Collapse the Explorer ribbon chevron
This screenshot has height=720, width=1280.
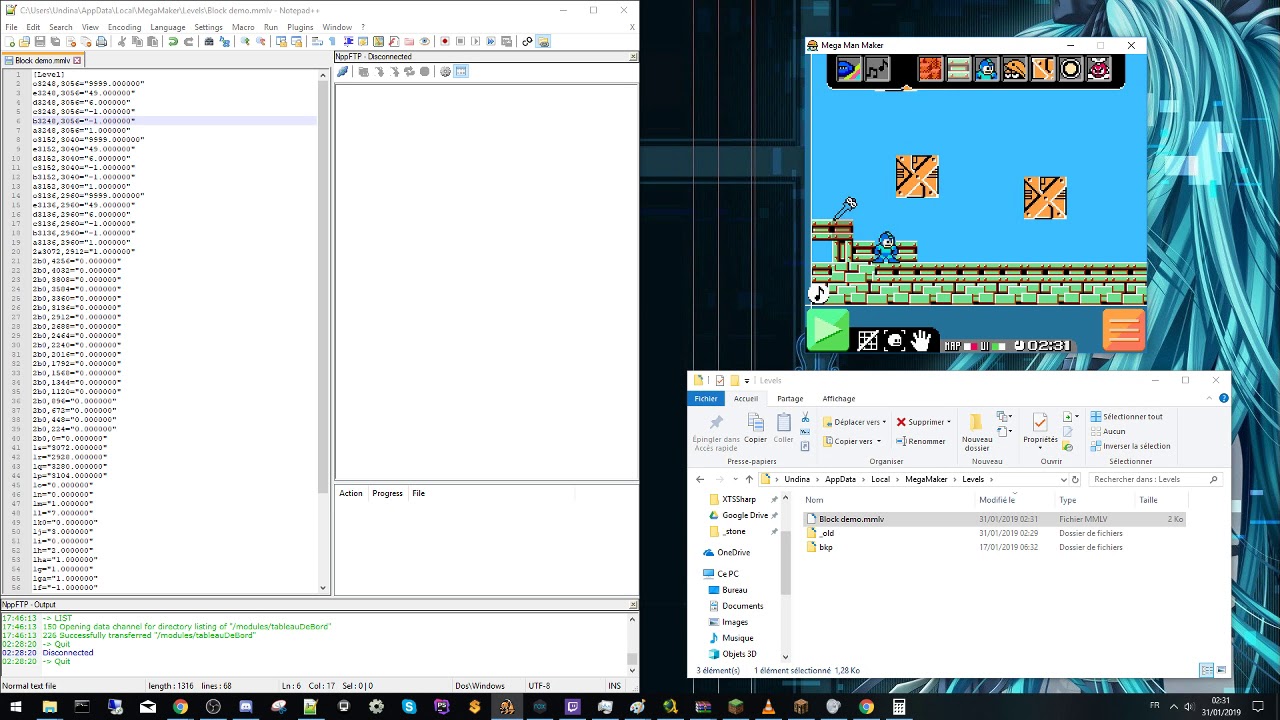1209,398
